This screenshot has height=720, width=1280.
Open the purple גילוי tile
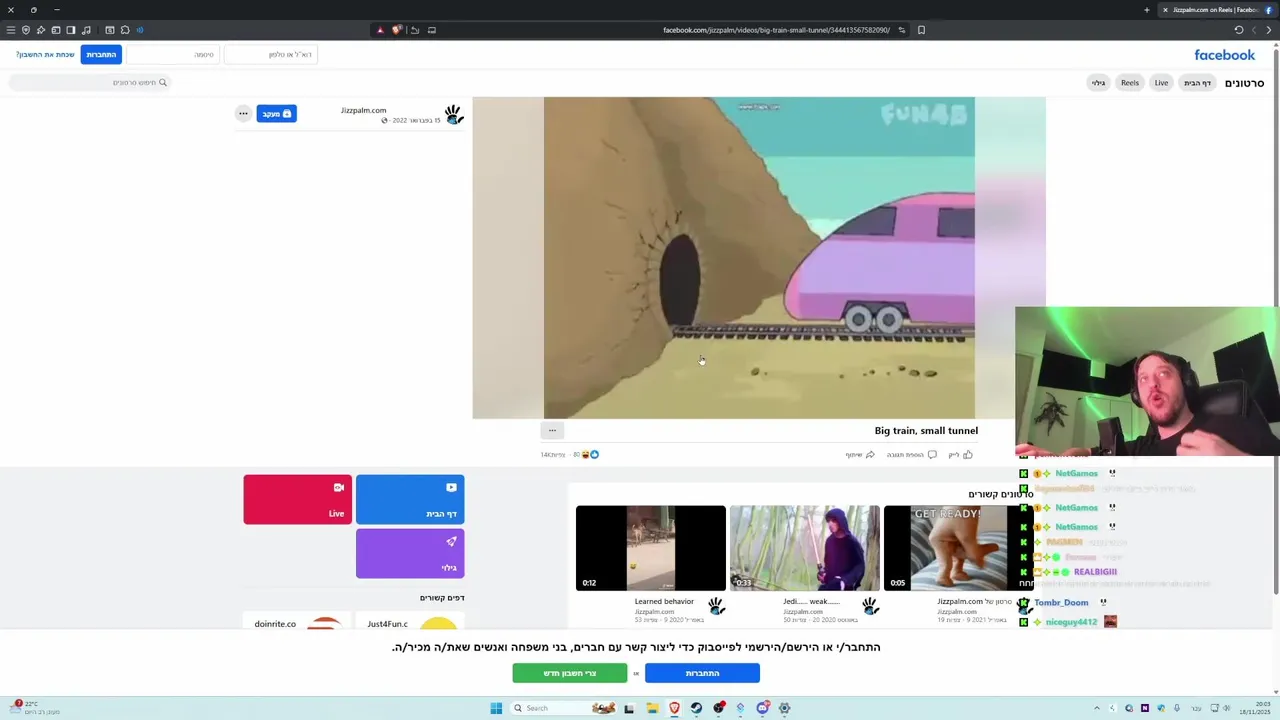coord(410,553)
